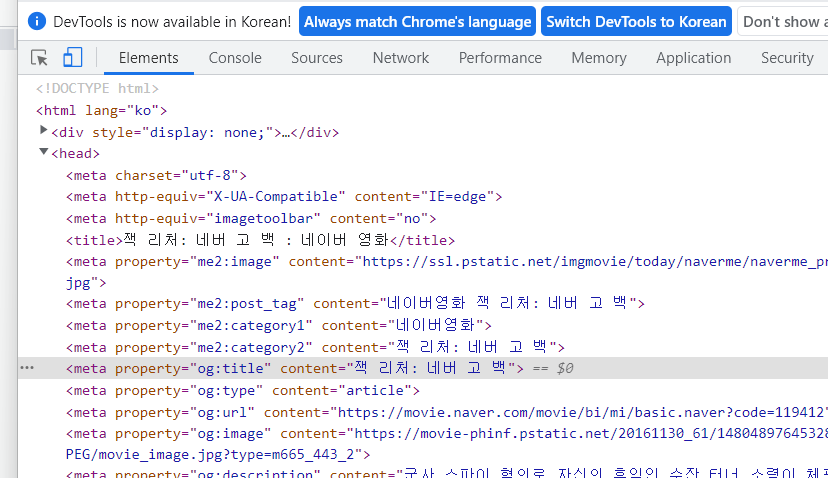Click the "utf-8" charset value

click(x=210, y=175)
